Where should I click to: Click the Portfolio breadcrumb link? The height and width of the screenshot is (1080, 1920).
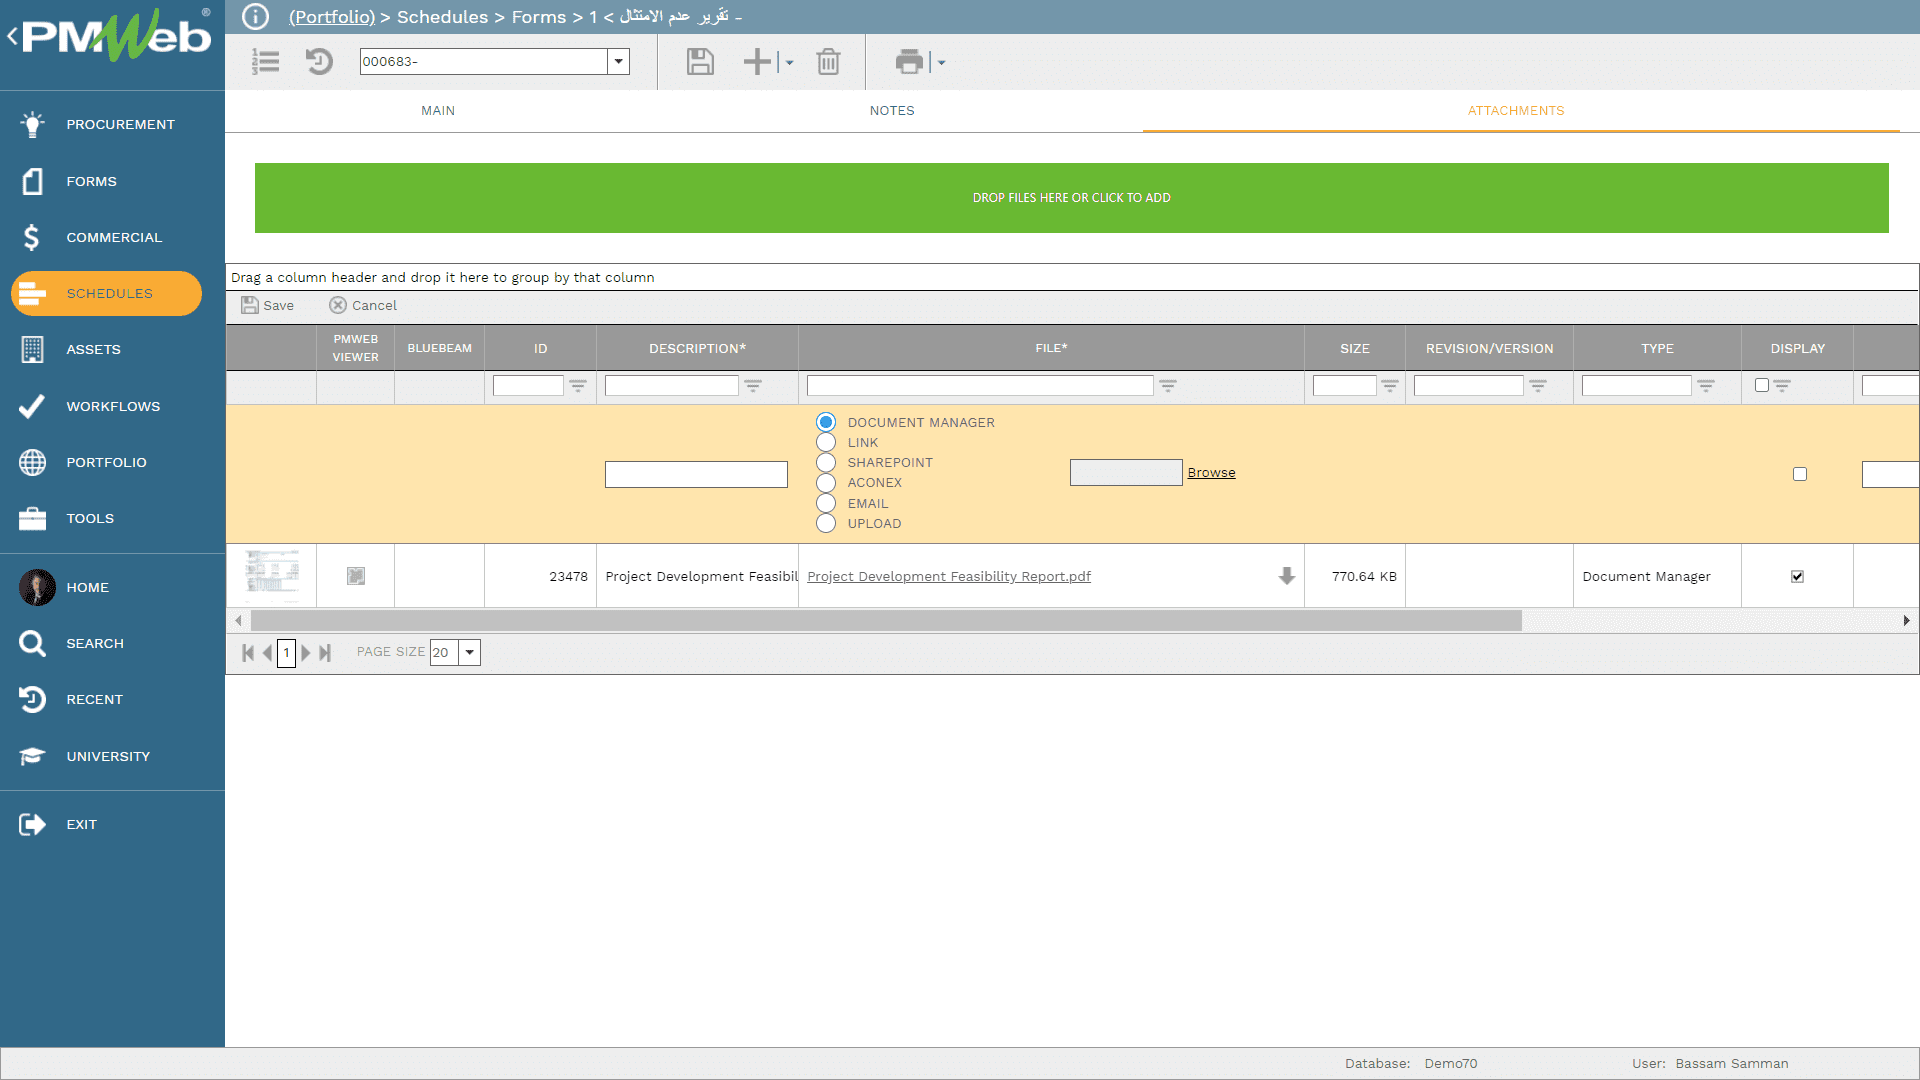point(332,17)
